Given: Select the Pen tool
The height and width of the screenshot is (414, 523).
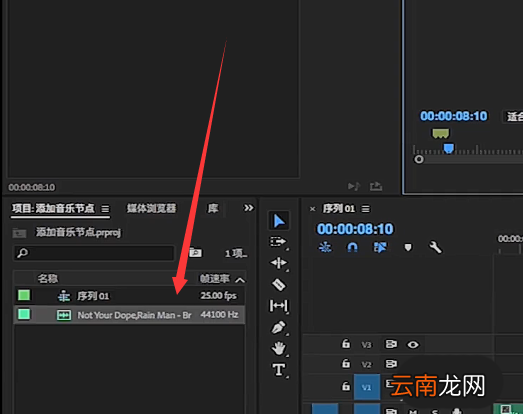Looking at the screenshot, I should pyautogui.click(x=279, y=328).
